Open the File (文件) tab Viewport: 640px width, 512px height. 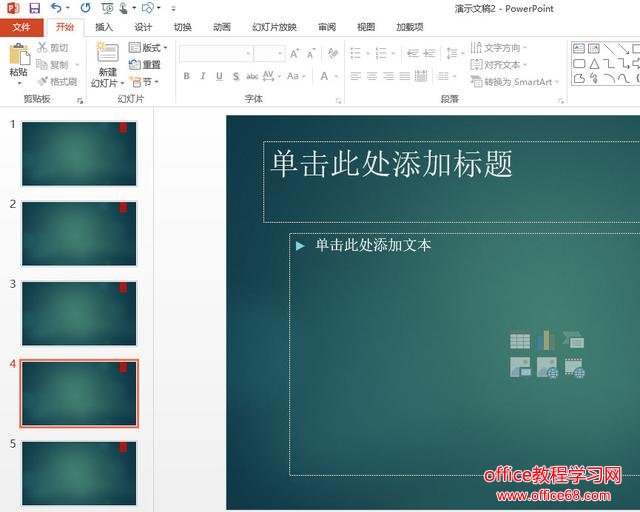[x=21, y=27]
